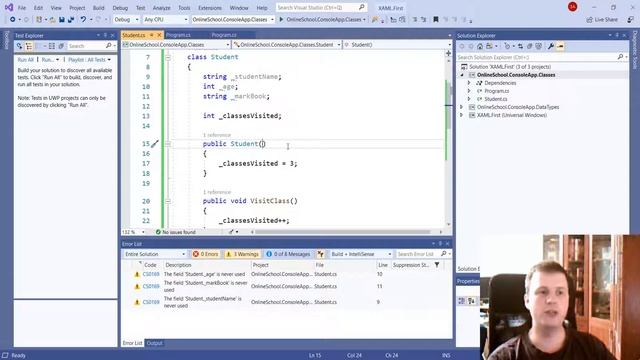The width and height of the screenshot is (640, 360).
Task: Click the Error List search magnifier
Action: (x=444, y=254)
